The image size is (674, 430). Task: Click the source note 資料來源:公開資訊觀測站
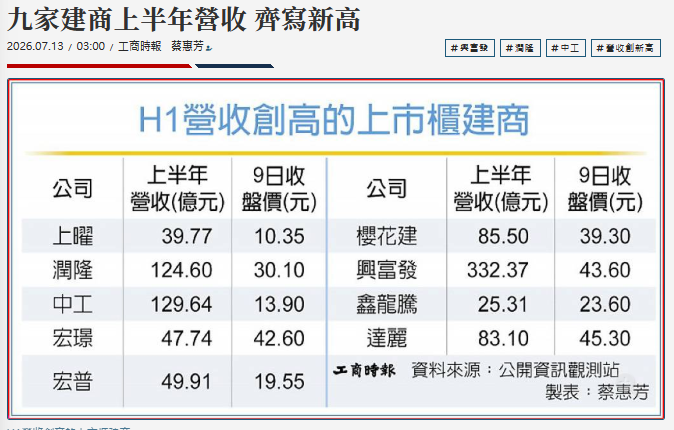[515, 370]
